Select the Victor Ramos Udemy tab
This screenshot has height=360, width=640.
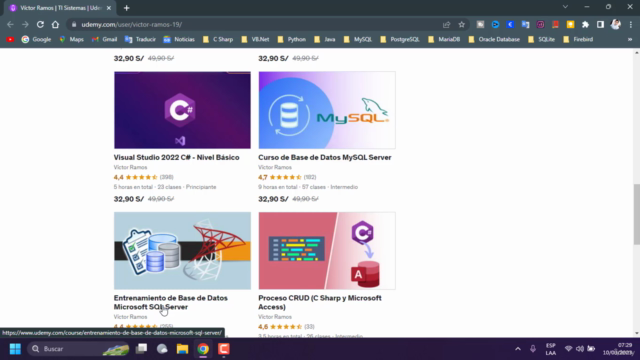59,8
